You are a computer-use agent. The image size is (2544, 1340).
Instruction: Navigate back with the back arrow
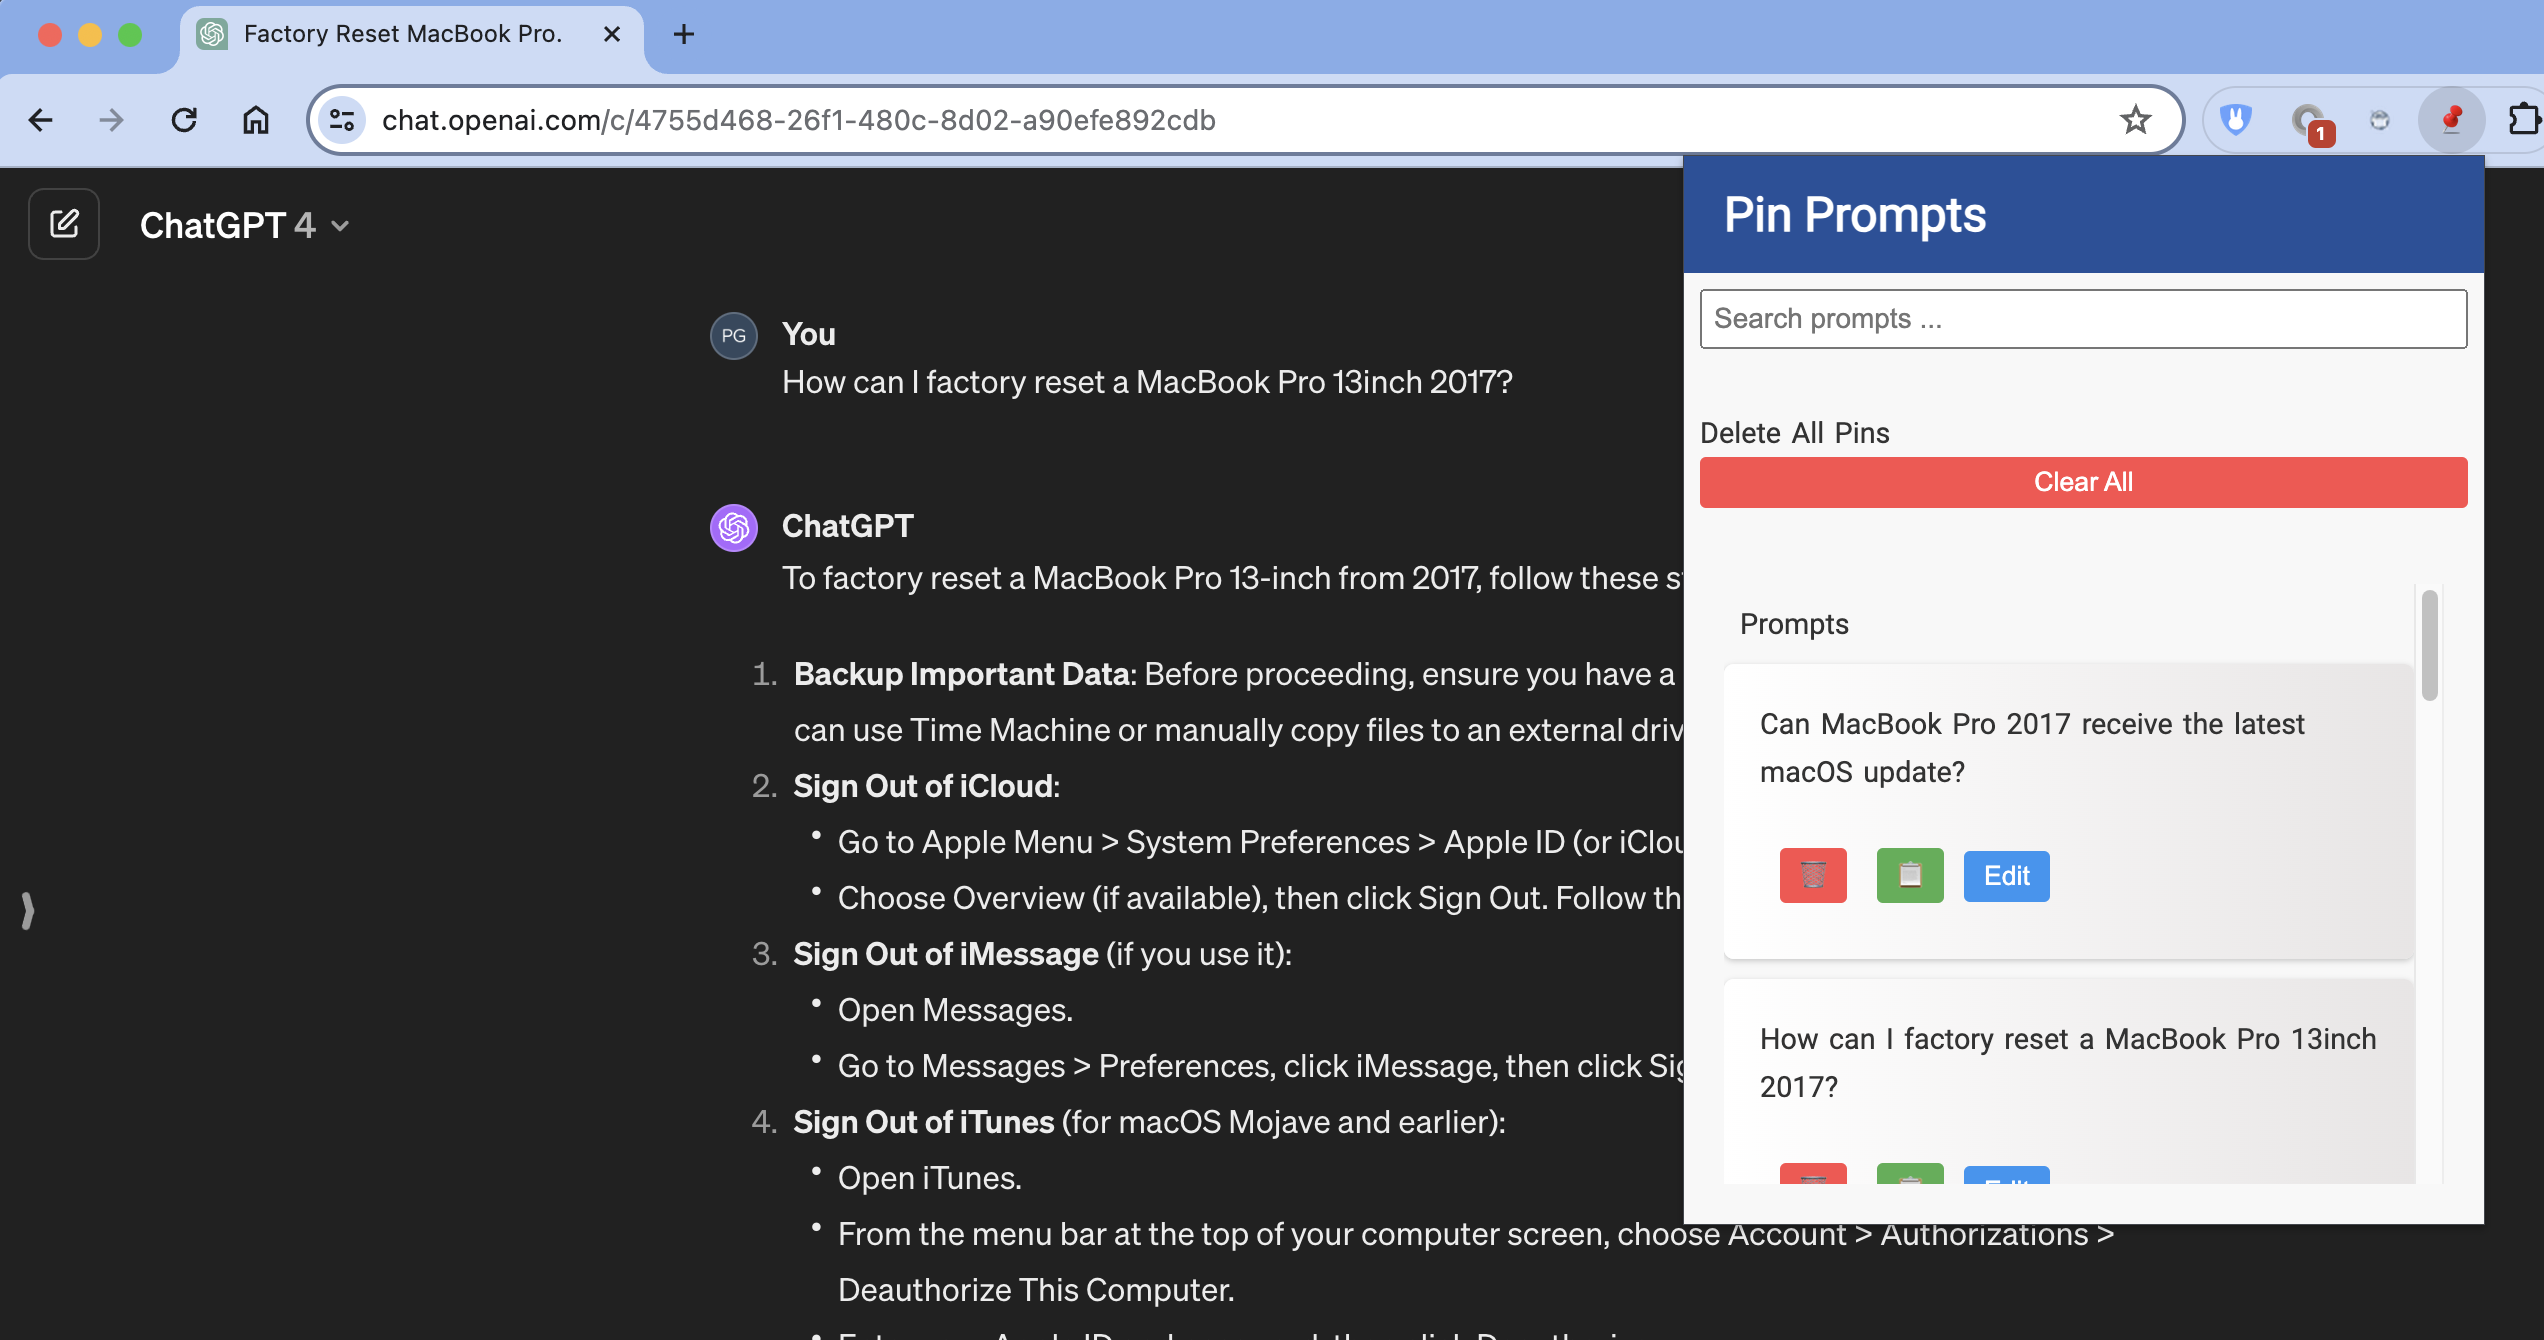click(x=40, y=120)
